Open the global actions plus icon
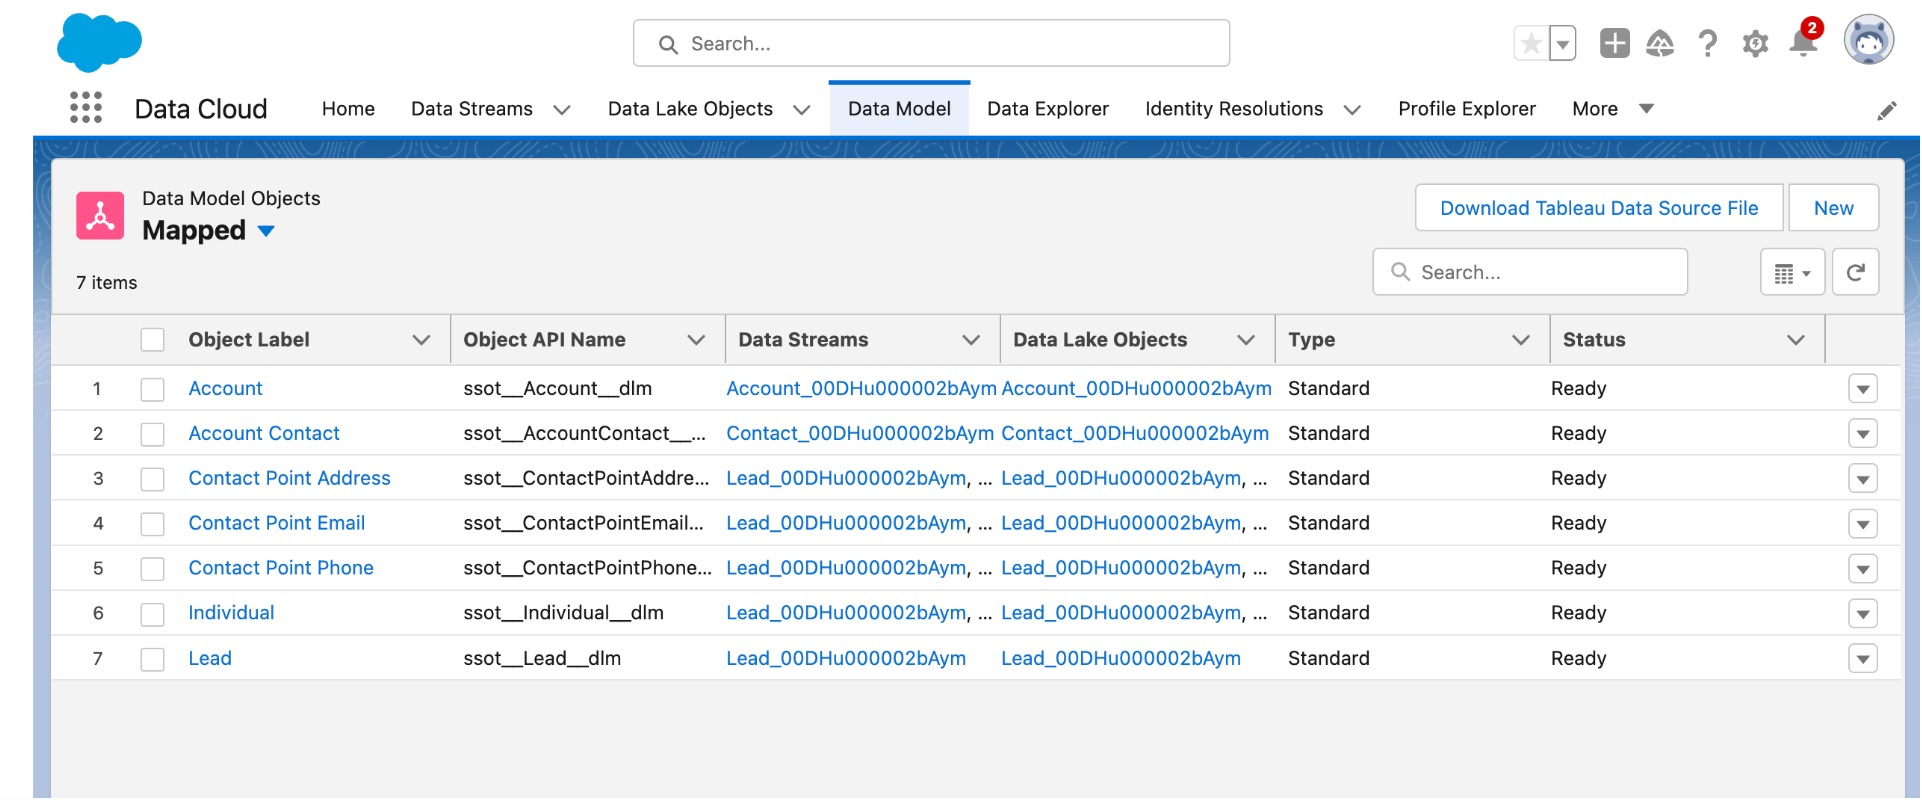 click(1614, 43)
